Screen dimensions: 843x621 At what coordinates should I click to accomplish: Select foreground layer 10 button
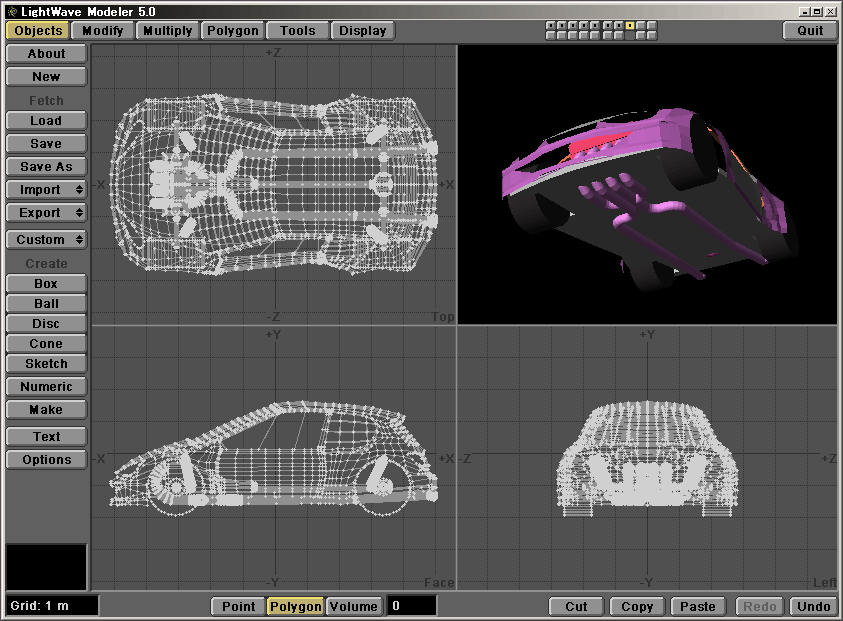[652, 25]
